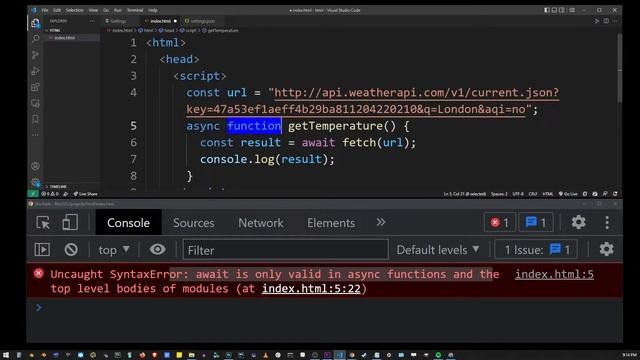Viewport: 640px width, 360px height.
Task: Open the Extensions view
Action: (36, 87)
